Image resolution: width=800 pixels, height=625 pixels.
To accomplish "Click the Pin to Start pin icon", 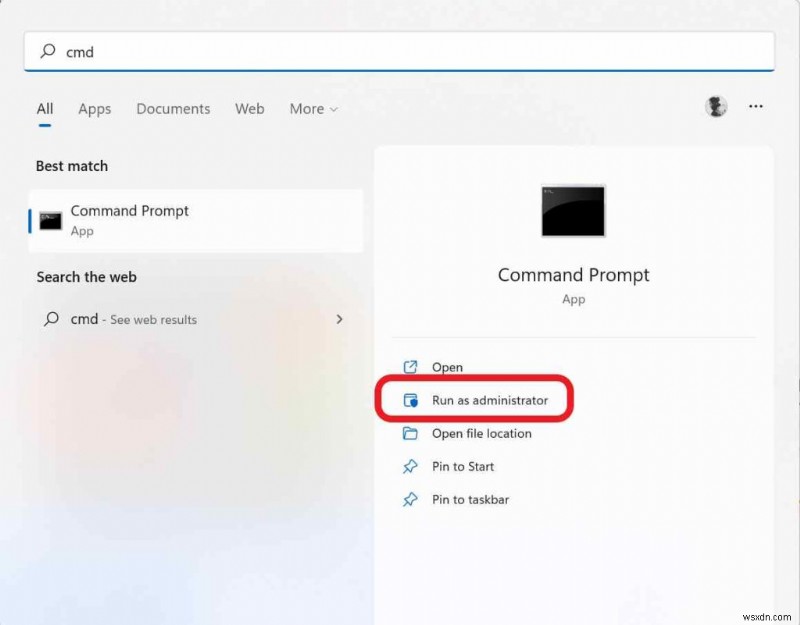I will coord(410,466).
